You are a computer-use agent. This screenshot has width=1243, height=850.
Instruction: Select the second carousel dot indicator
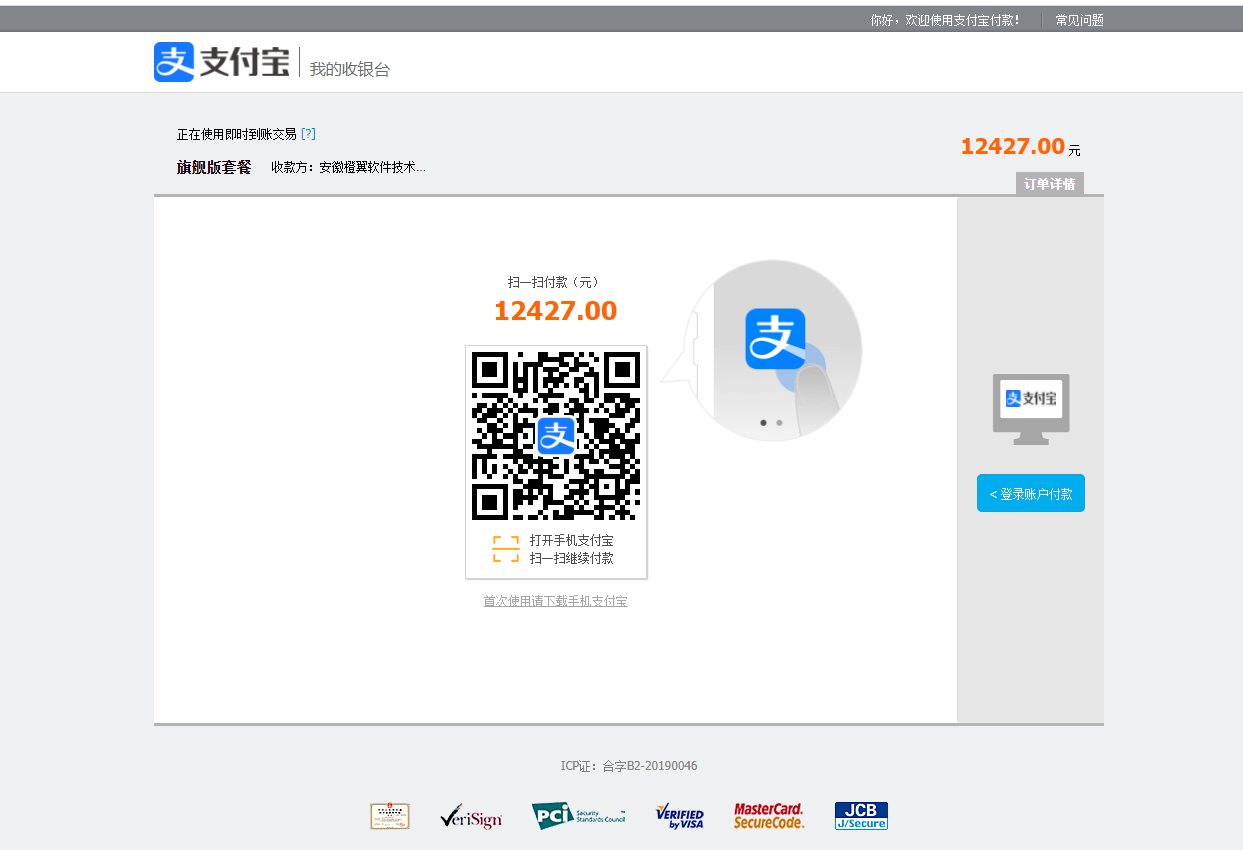(780, 423)
